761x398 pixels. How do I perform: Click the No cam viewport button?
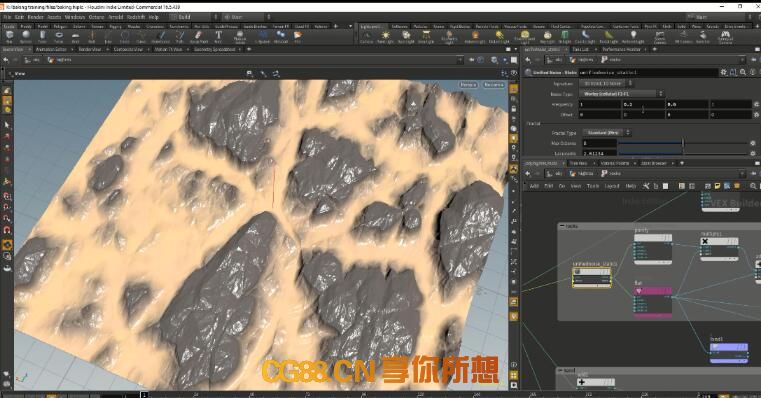point(494,85)
